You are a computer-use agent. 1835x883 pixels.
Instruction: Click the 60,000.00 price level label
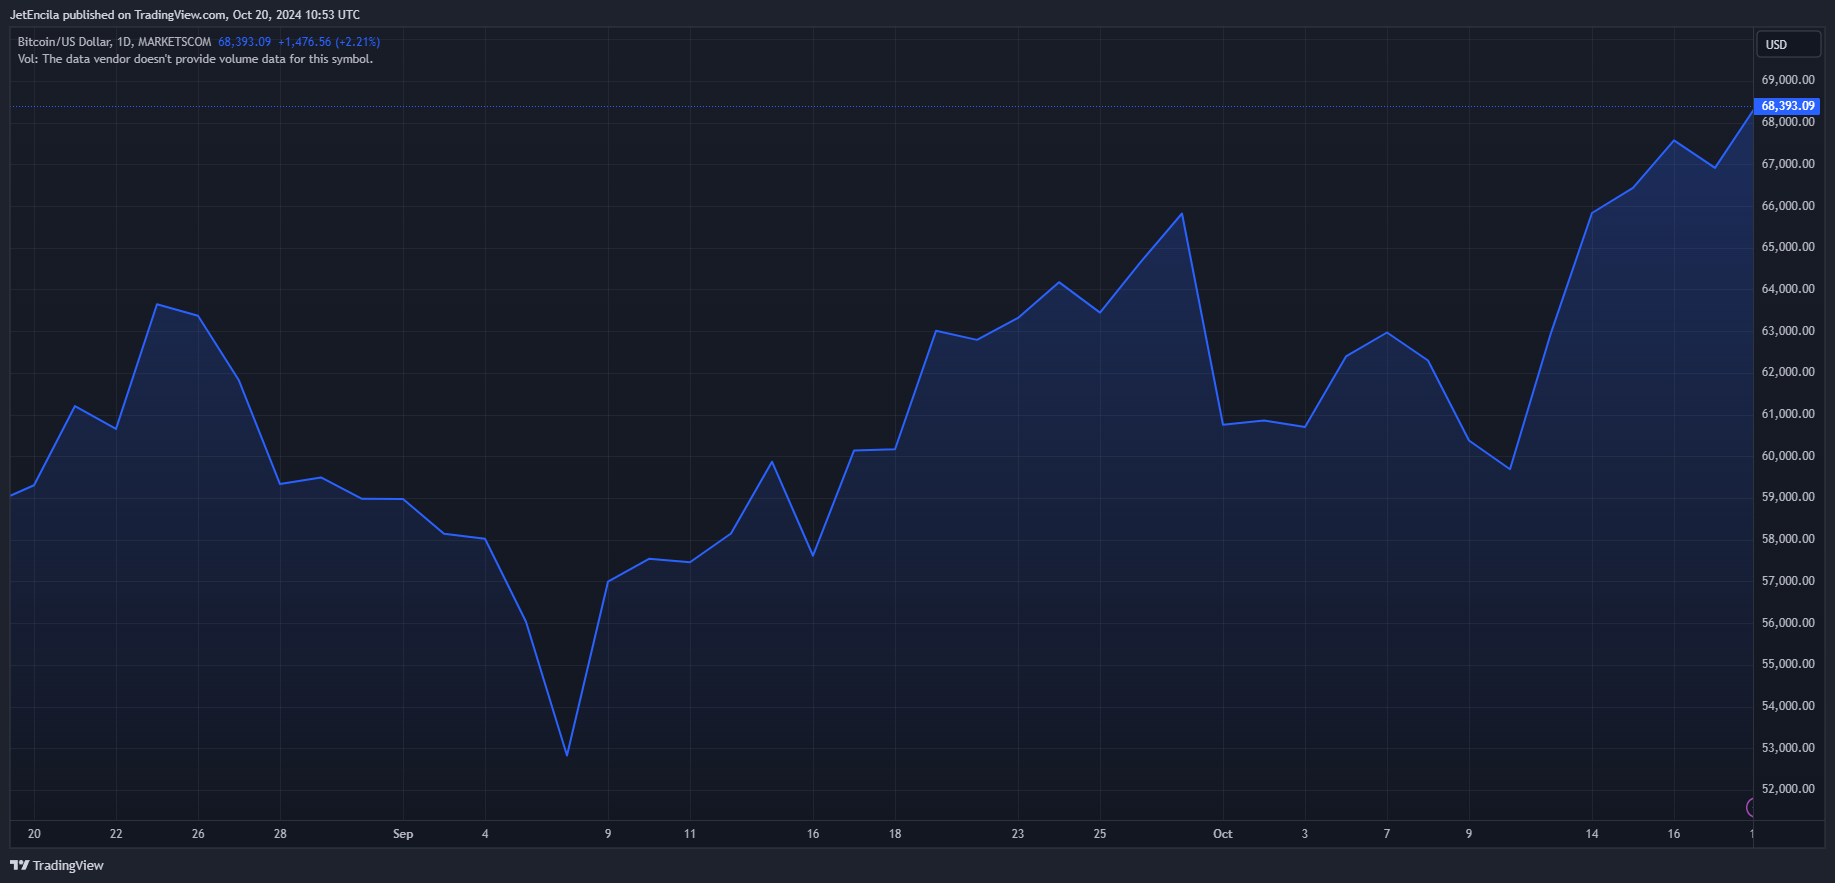1788,456
